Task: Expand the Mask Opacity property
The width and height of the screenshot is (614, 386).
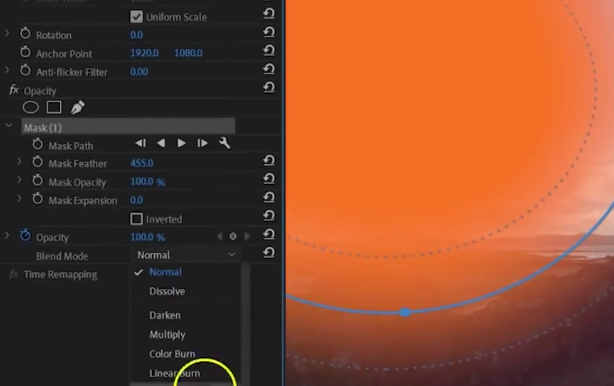Action: tap(19, 180)
